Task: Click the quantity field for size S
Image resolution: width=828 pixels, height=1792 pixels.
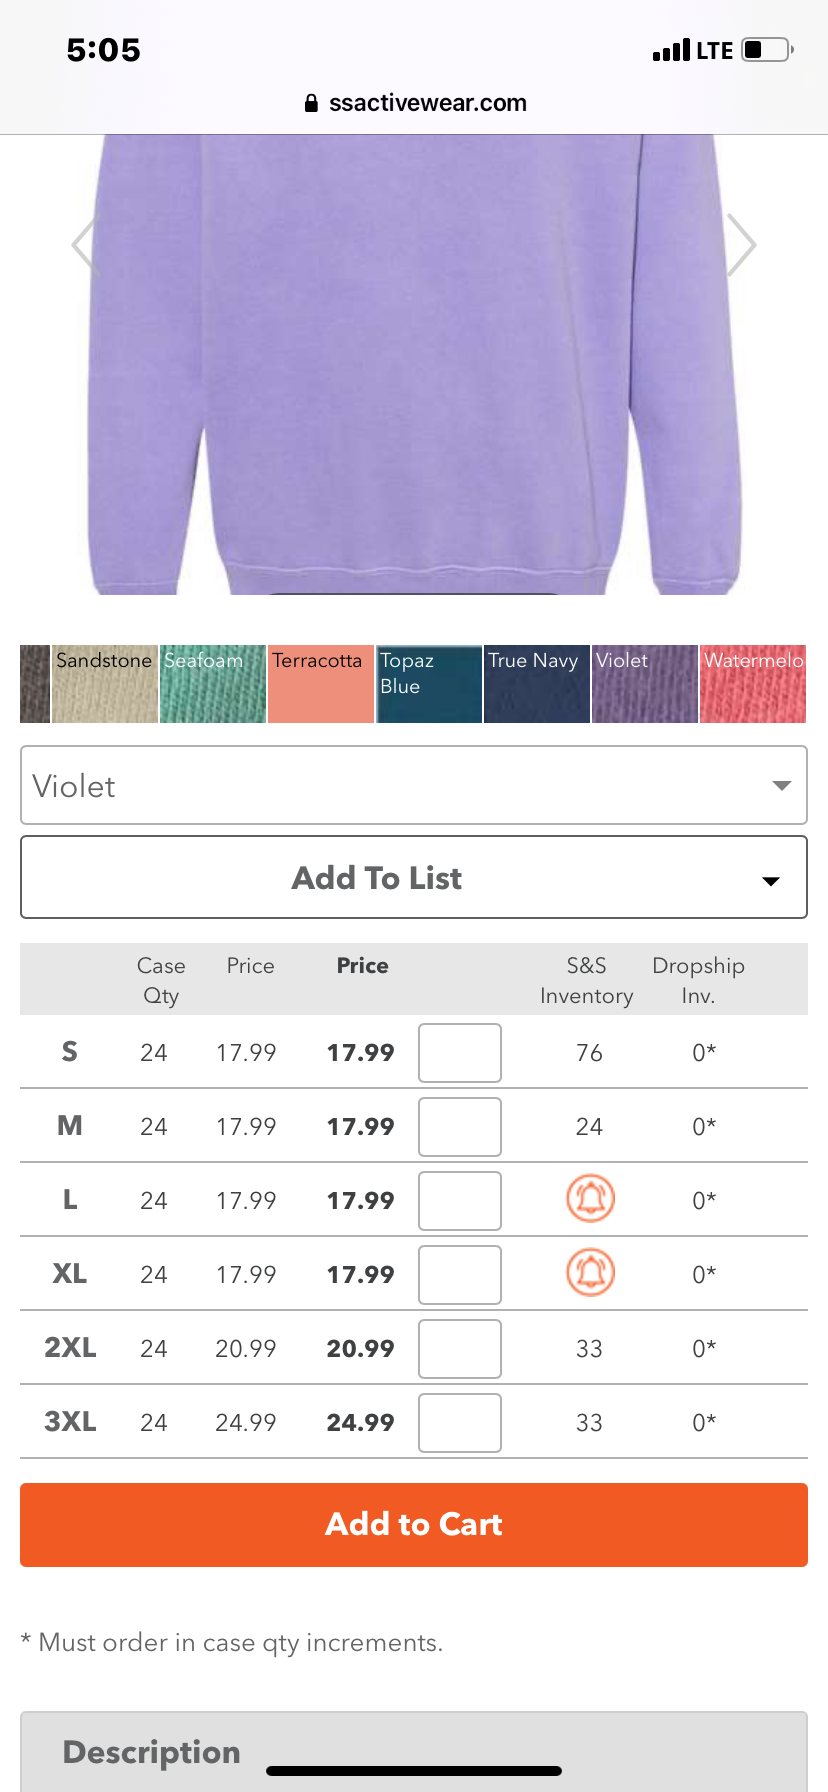Action: click(459, 1052)
